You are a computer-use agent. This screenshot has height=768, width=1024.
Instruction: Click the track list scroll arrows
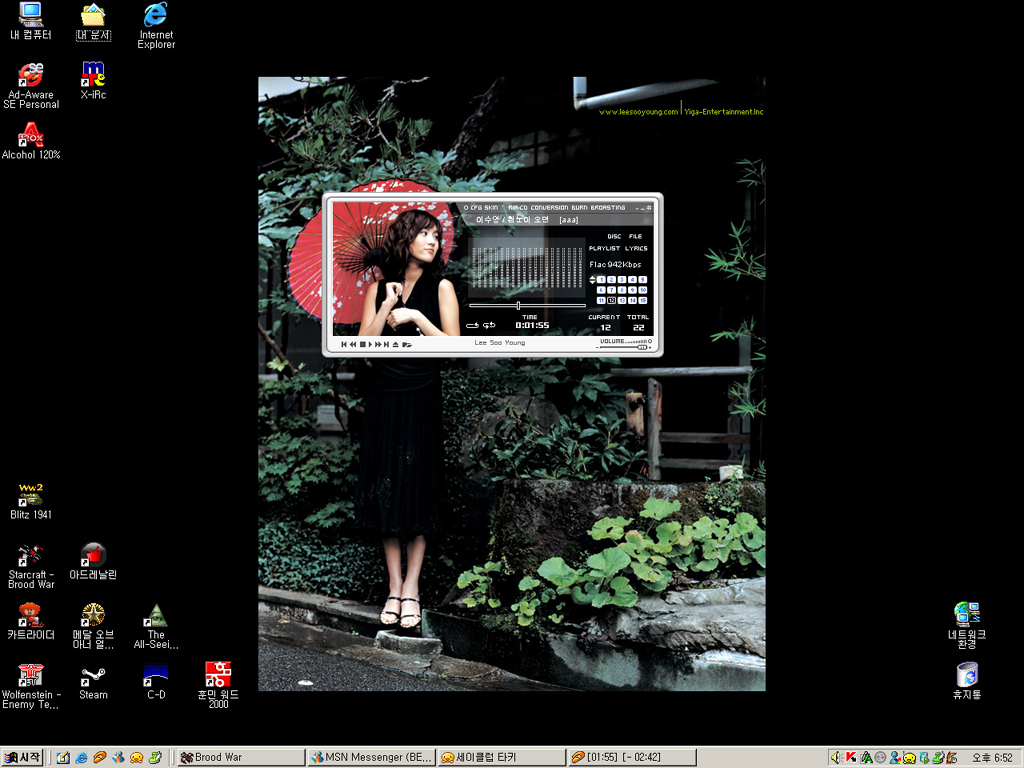click(592, 280)
